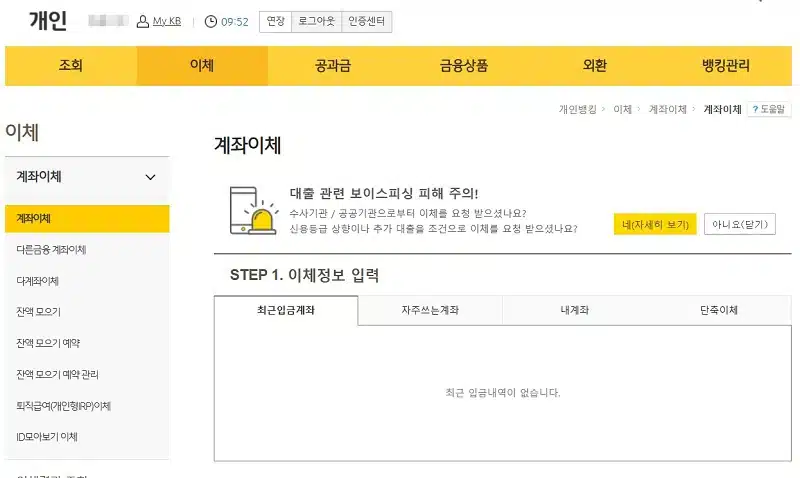Dismiss the warning with 아니요(닫기)
This screenshot has height=478, width=800.
point(740,224)
